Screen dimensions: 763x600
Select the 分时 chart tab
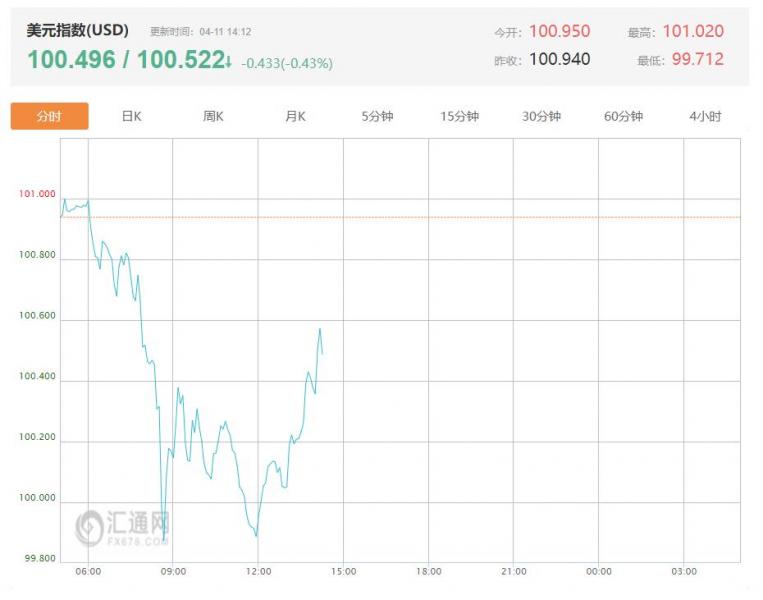tap(49, 116)
